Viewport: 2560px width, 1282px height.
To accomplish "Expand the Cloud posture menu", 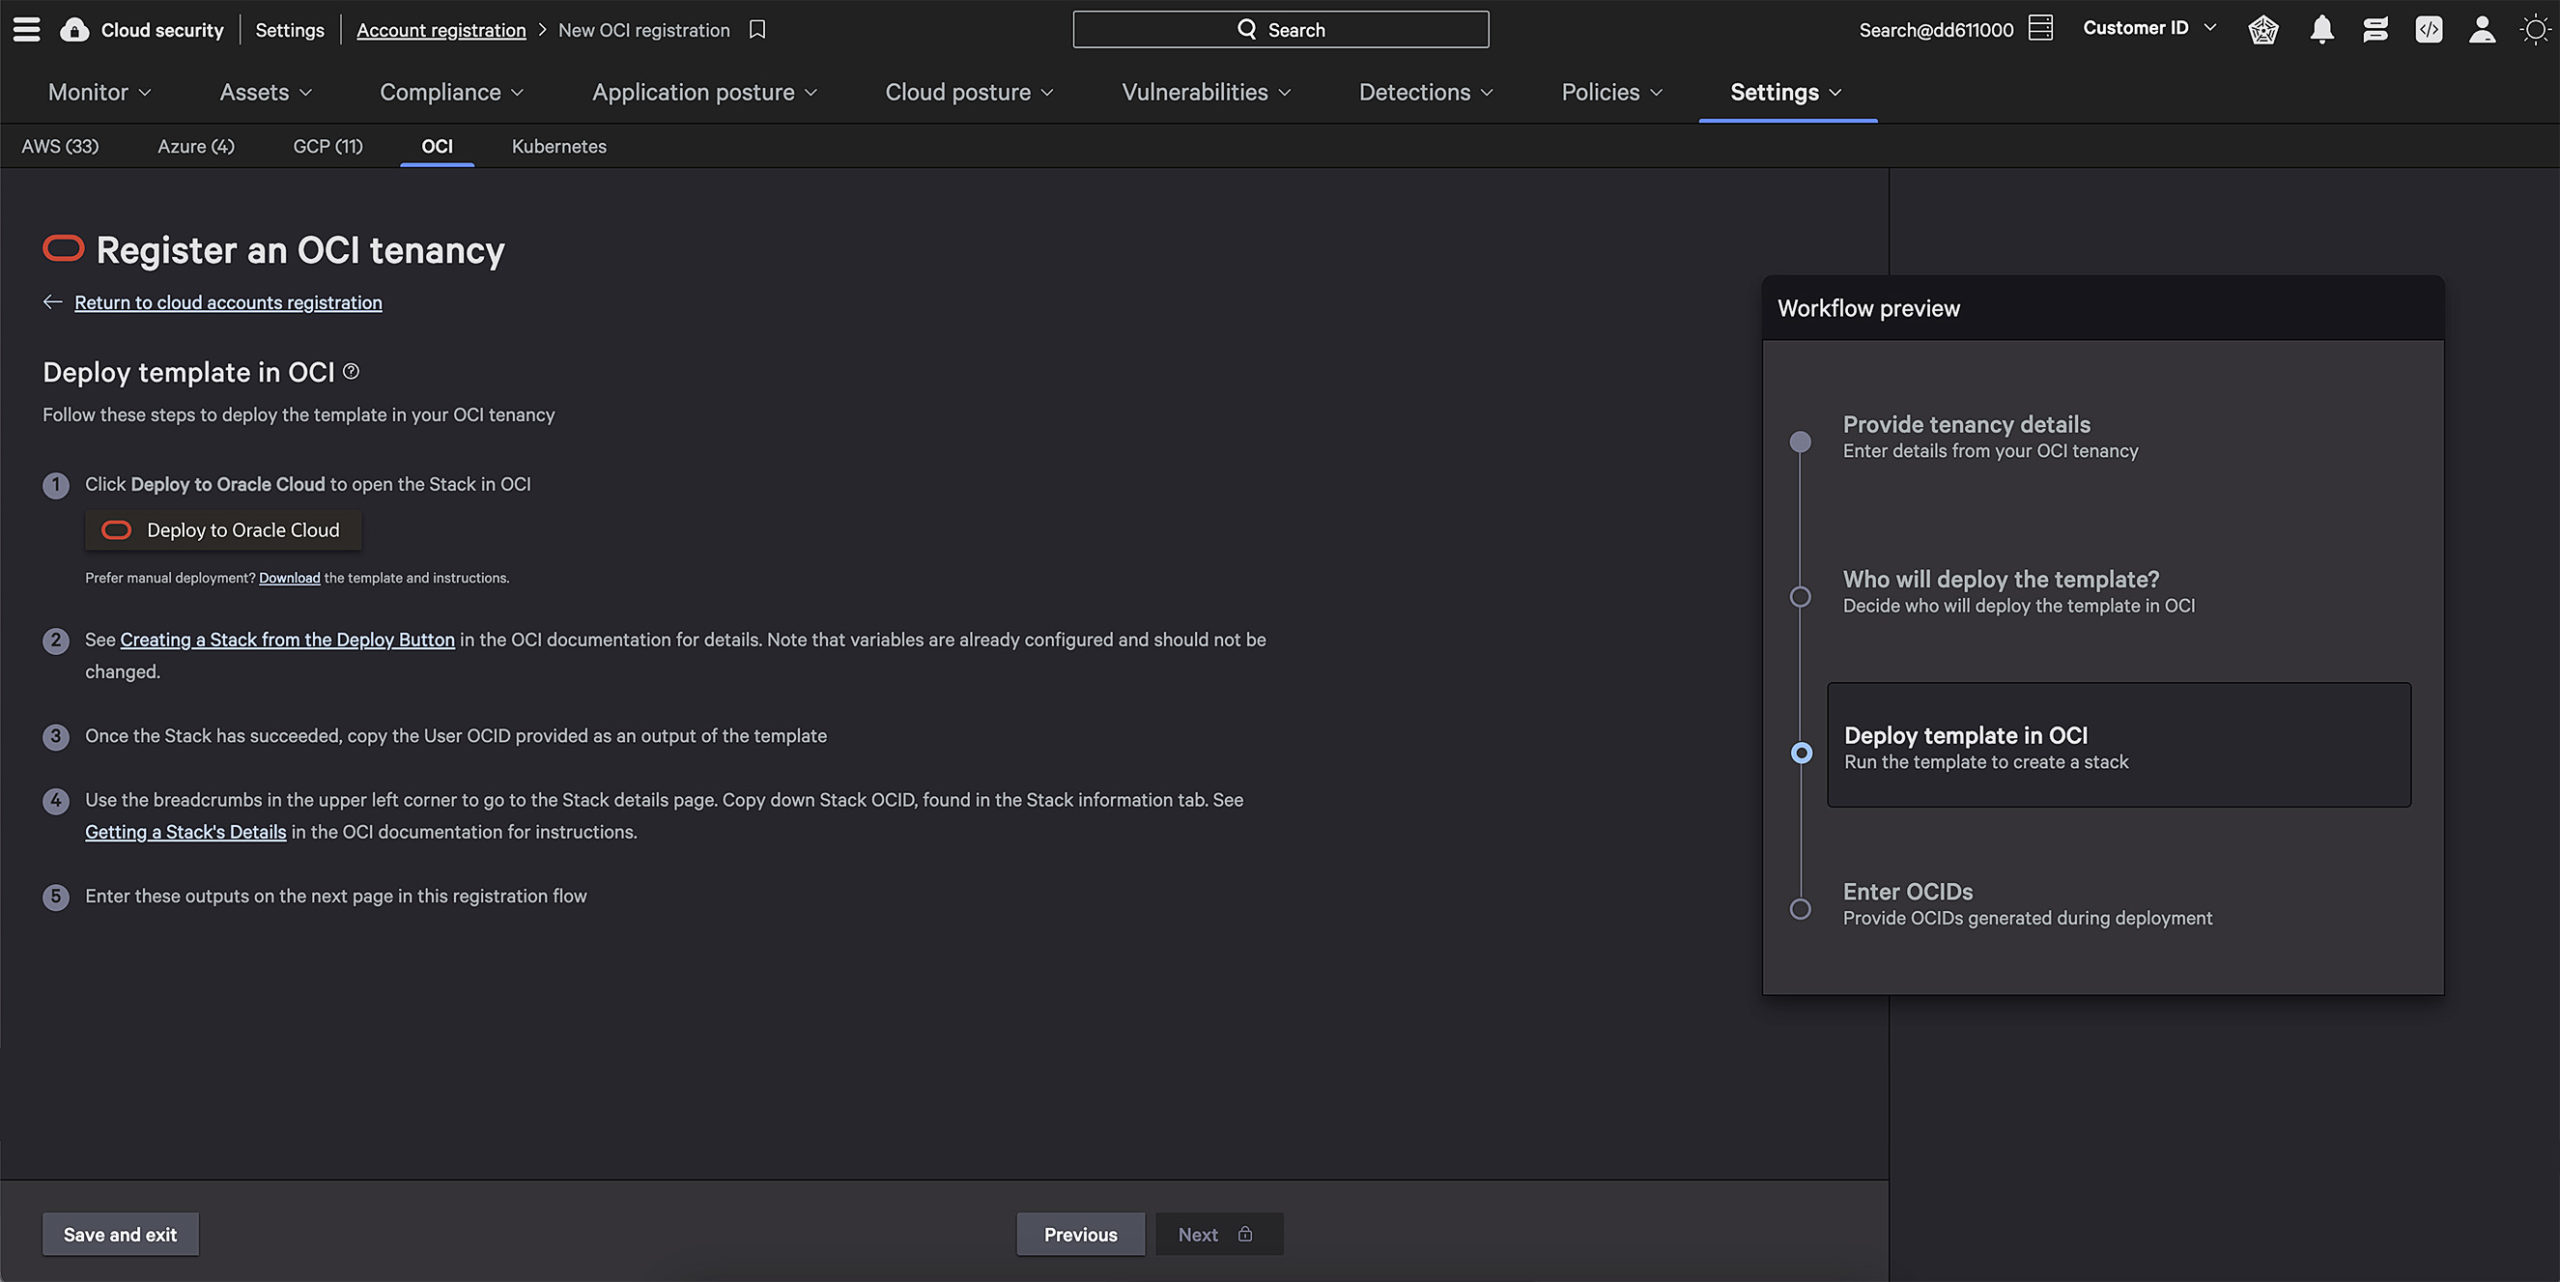I will [969, 91].
